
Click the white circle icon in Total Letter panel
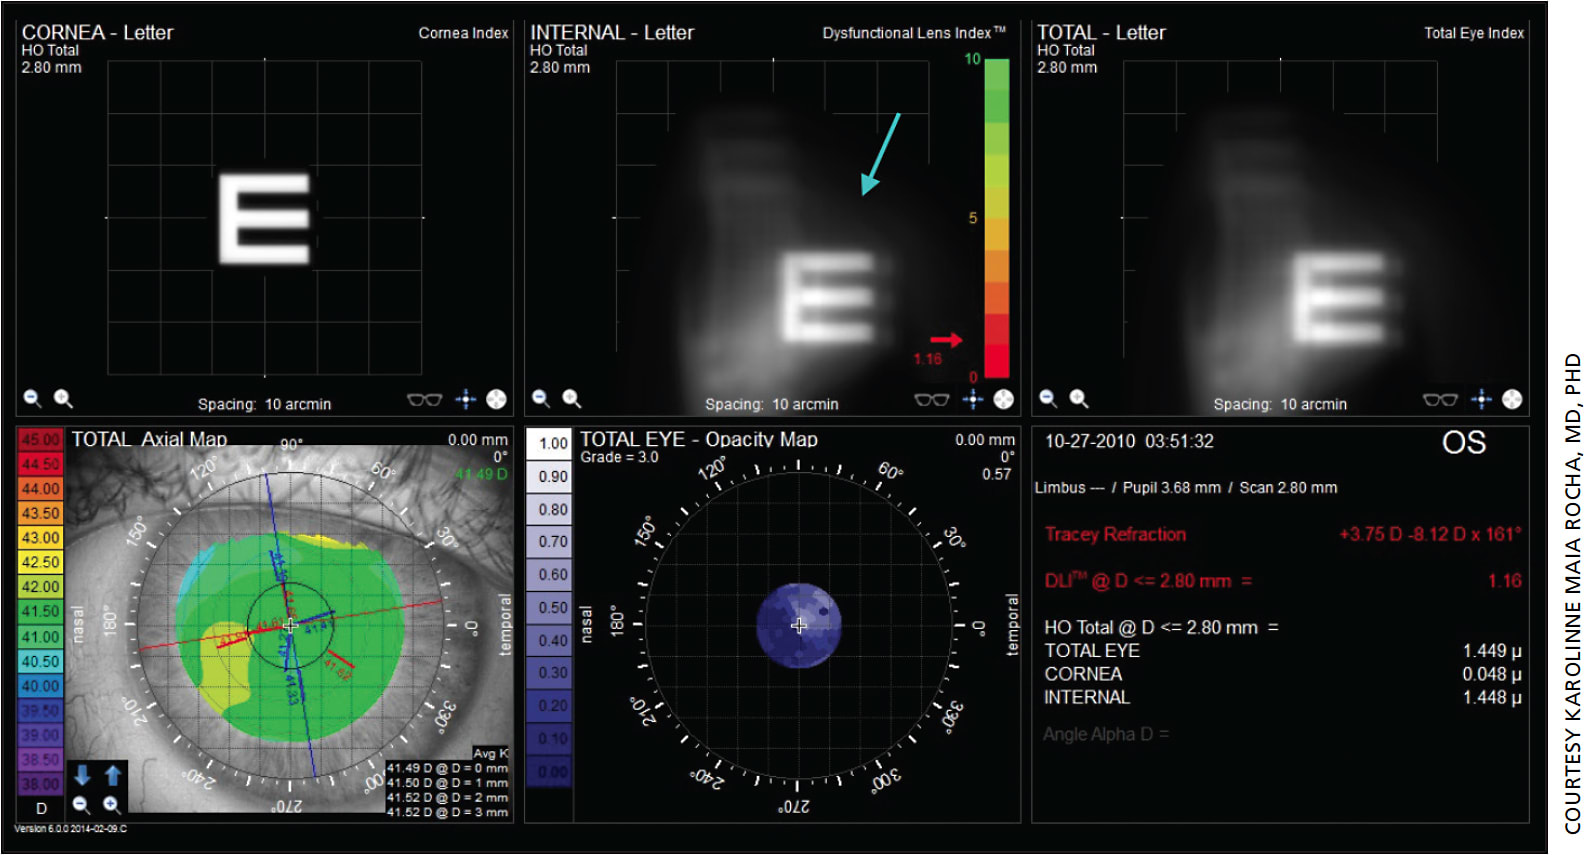[1512, 399]
